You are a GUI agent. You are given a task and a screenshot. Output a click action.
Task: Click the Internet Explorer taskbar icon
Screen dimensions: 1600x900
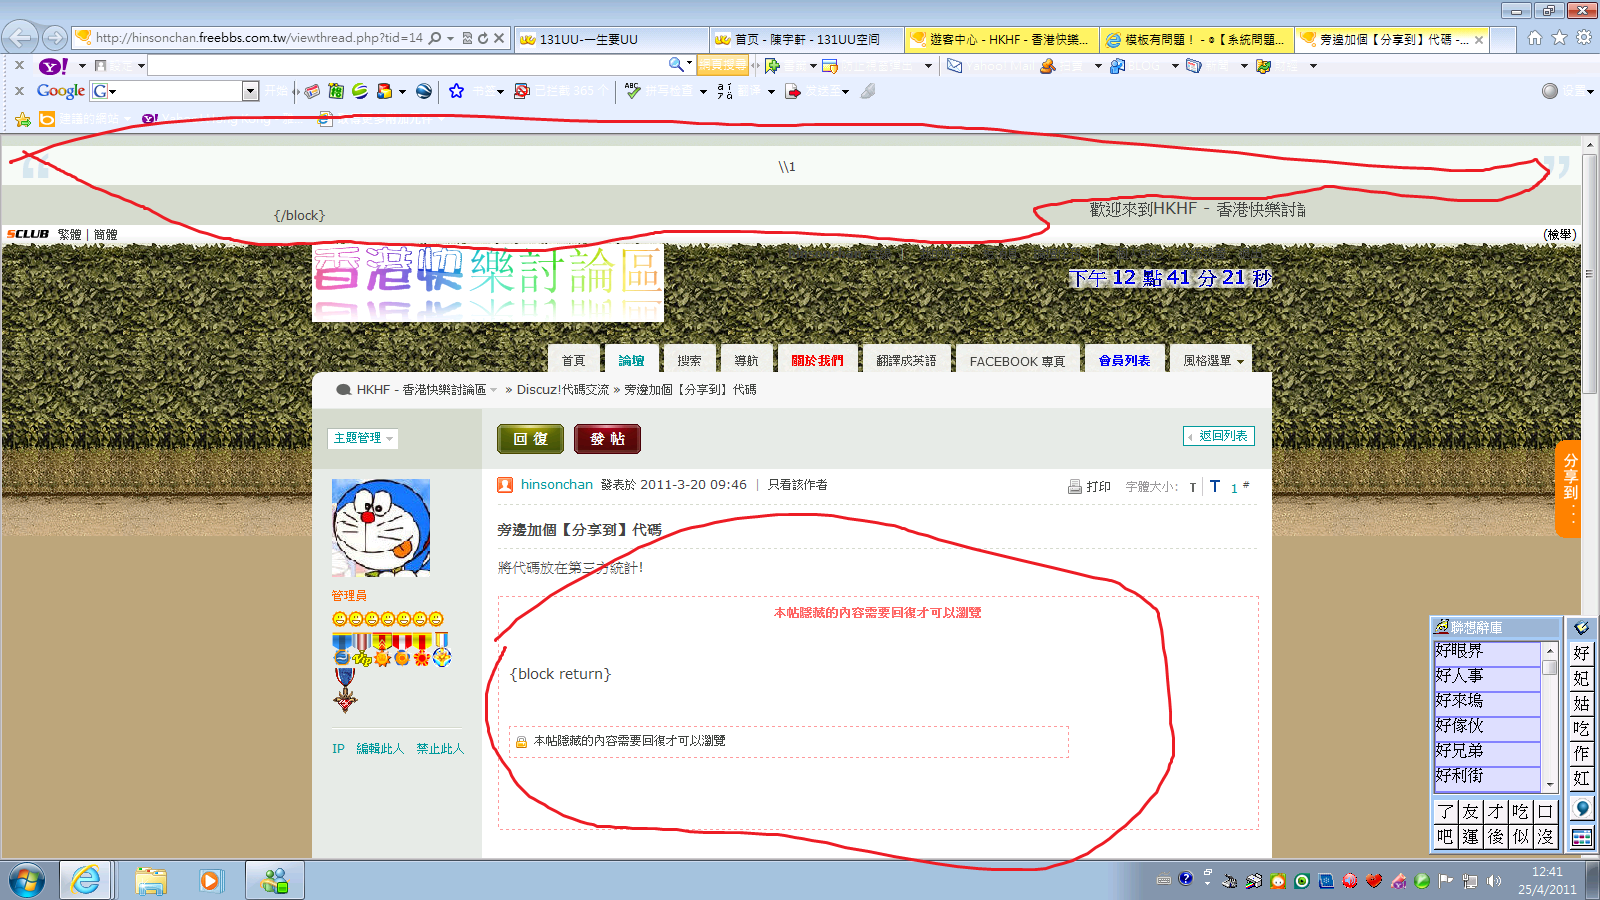pyautogui.click(x=86, y=880)
